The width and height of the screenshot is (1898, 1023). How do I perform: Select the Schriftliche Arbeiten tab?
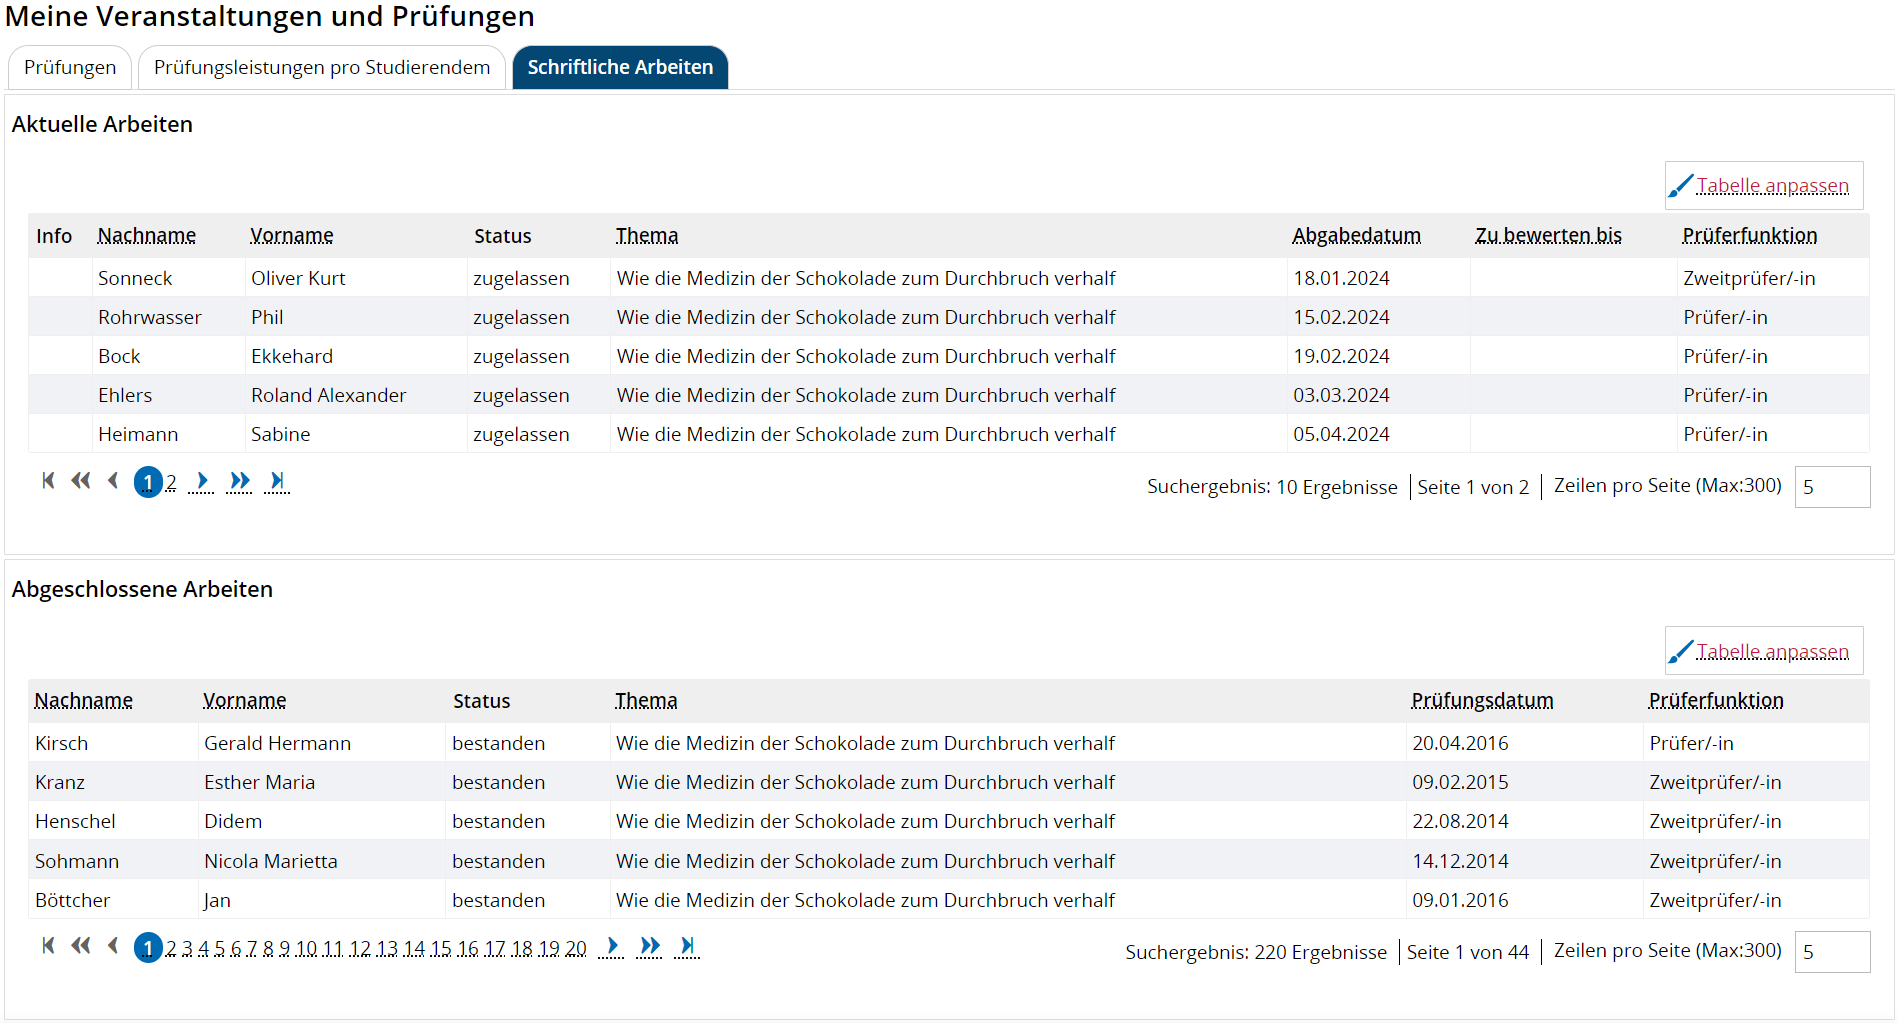(x=620, y=67)
